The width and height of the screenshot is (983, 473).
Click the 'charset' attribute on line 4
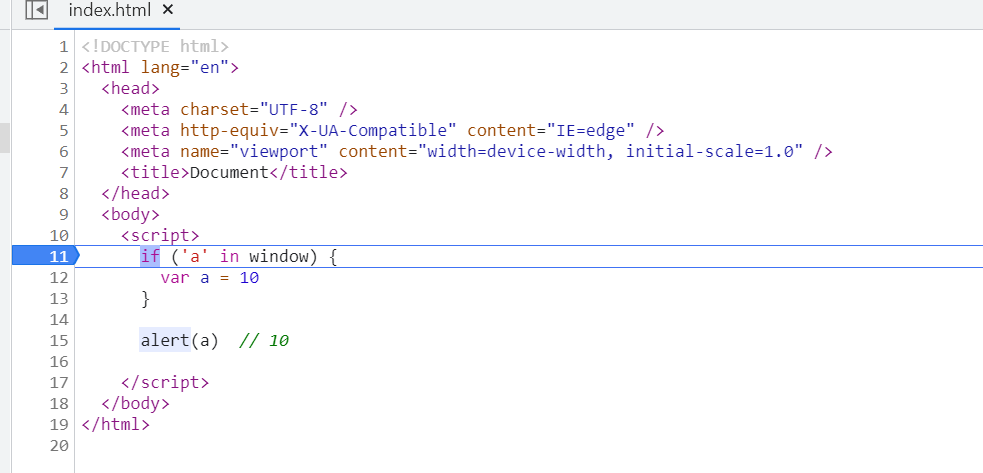pyautogui.click(x=214, y=110)
